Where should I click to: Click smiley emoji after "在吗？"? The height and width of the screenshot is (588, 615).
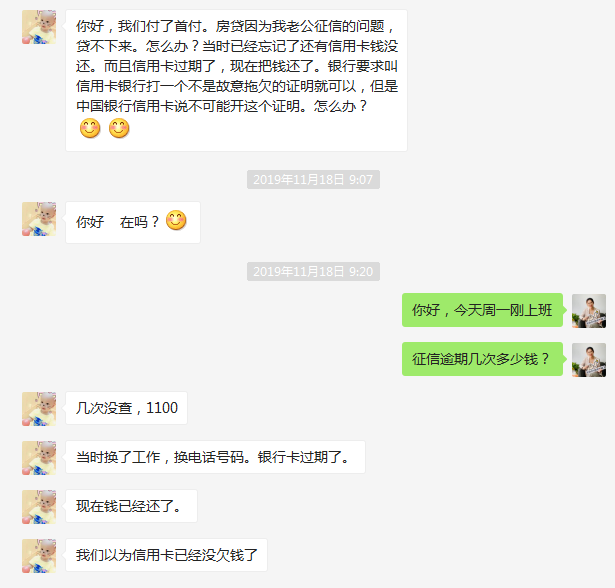(x=176, y=220)
